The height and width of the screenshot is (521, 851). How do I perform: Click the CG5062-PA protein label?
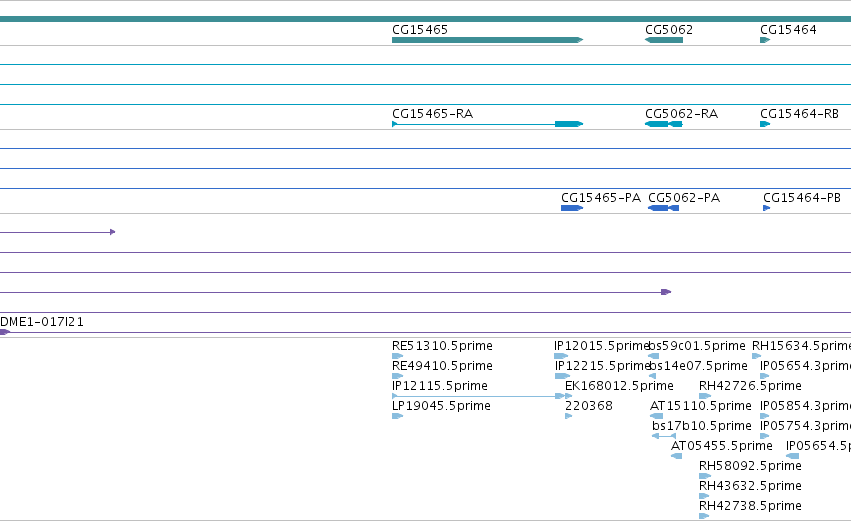click(x=684, y=198)
